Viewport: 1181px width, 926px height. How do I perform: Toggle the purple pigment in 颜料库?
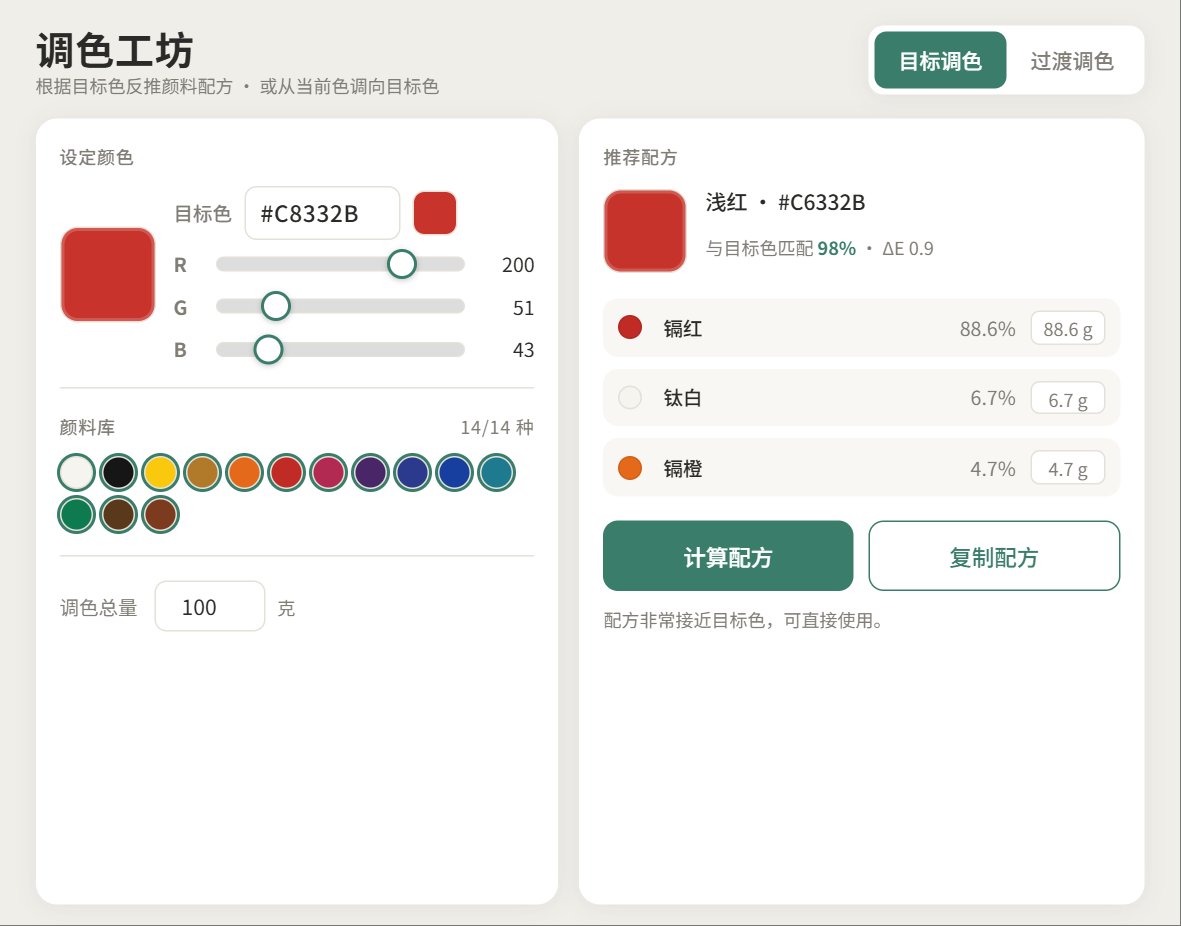tap(371, 472)
